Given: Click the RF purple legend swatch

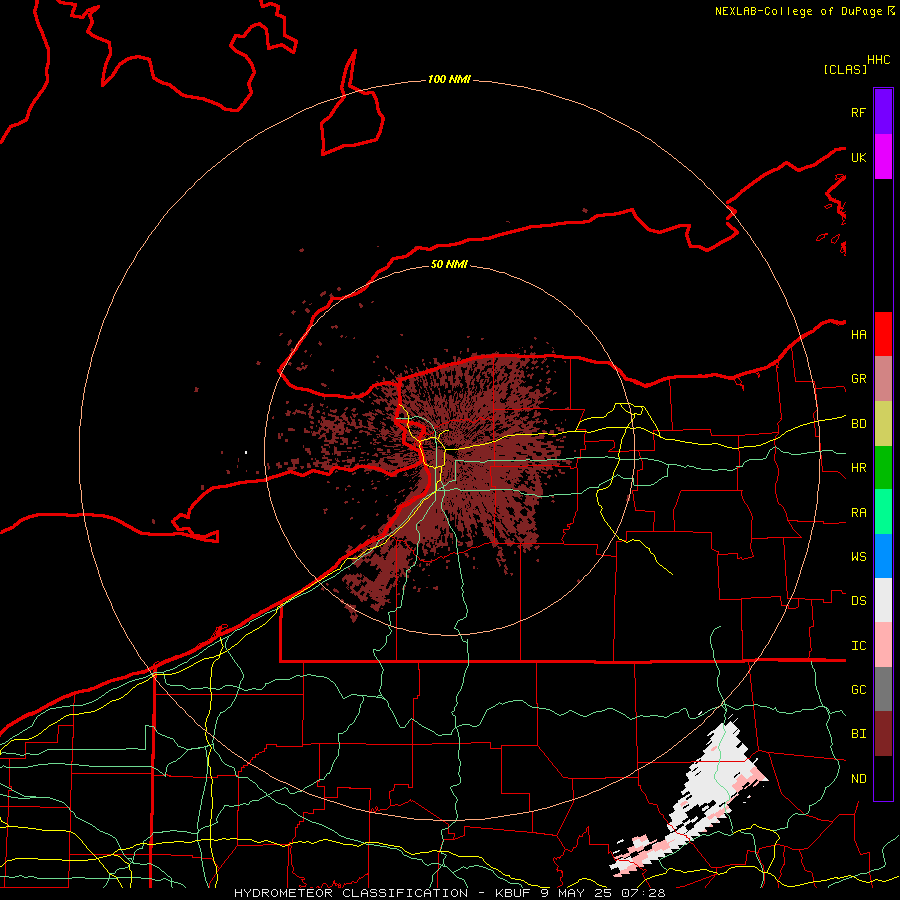Looking at the screenshot, I should point(883,112).
